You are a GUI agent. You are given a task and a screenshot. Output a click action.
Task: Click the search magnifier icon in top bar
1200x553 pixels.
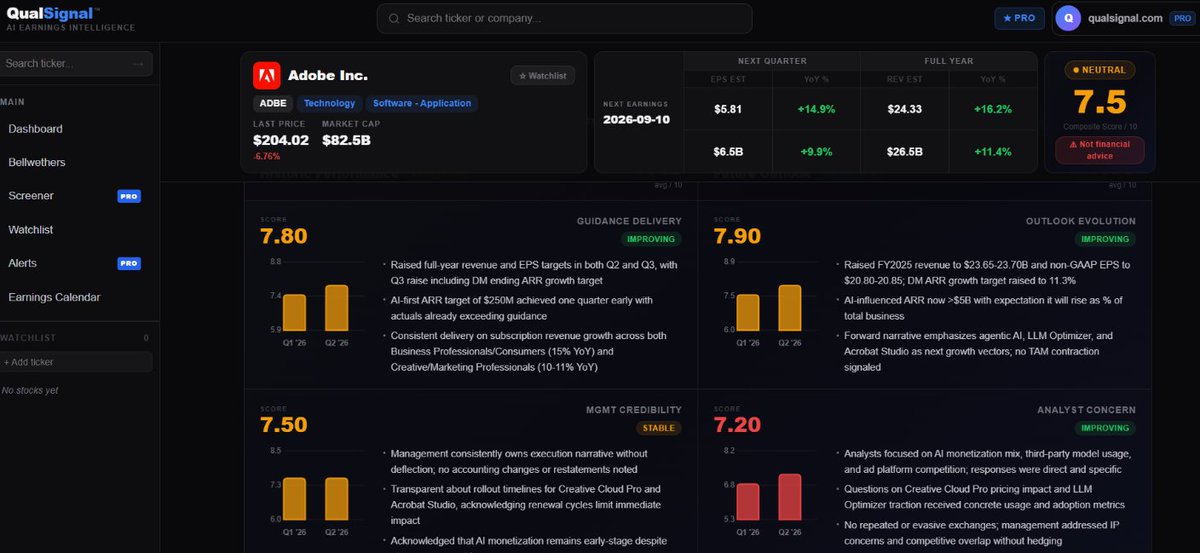point(394,18)
